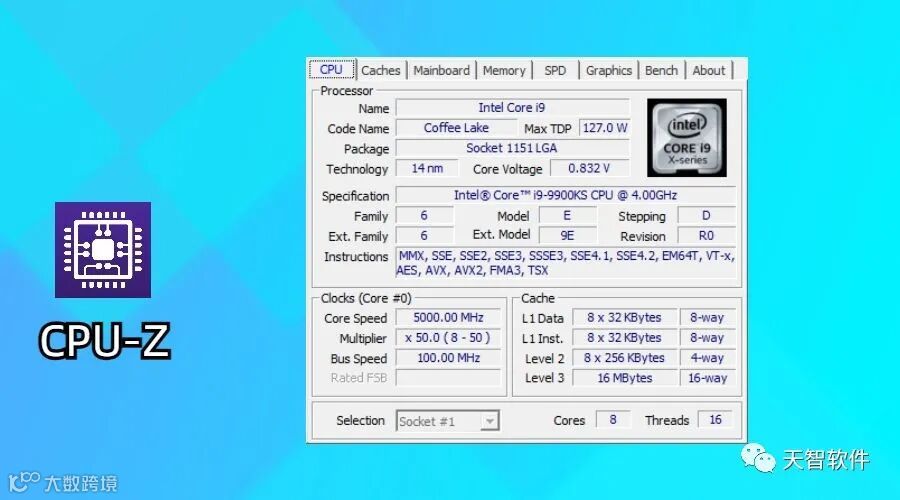Click the Name field showing Intel Core i9
Screen dimensions: 900x500
coord(513,108)
